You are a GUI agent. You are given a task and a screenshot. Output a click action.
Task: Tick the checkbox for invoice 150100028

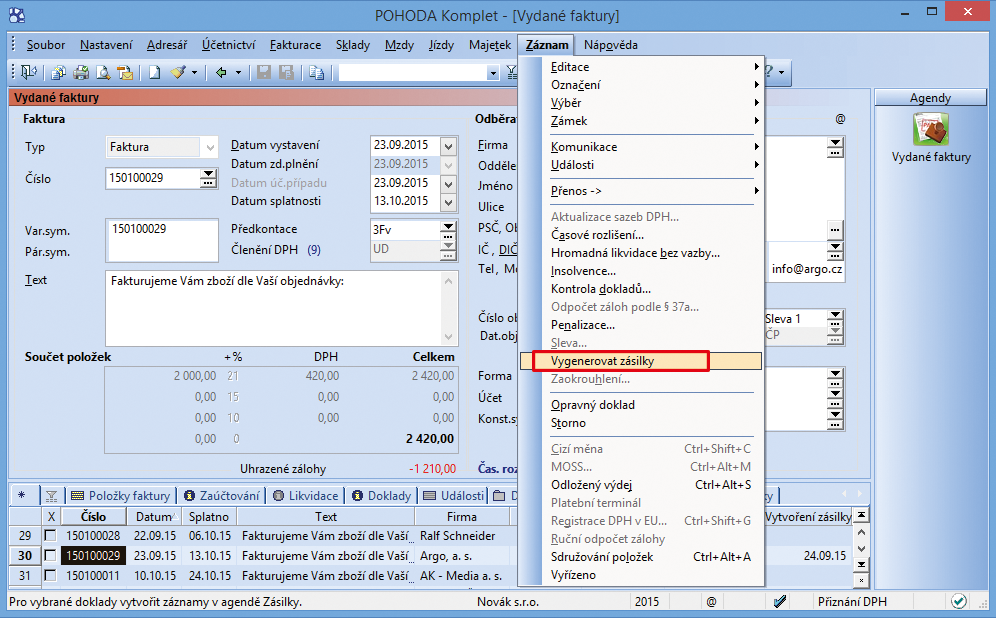[x=50, y=535]
